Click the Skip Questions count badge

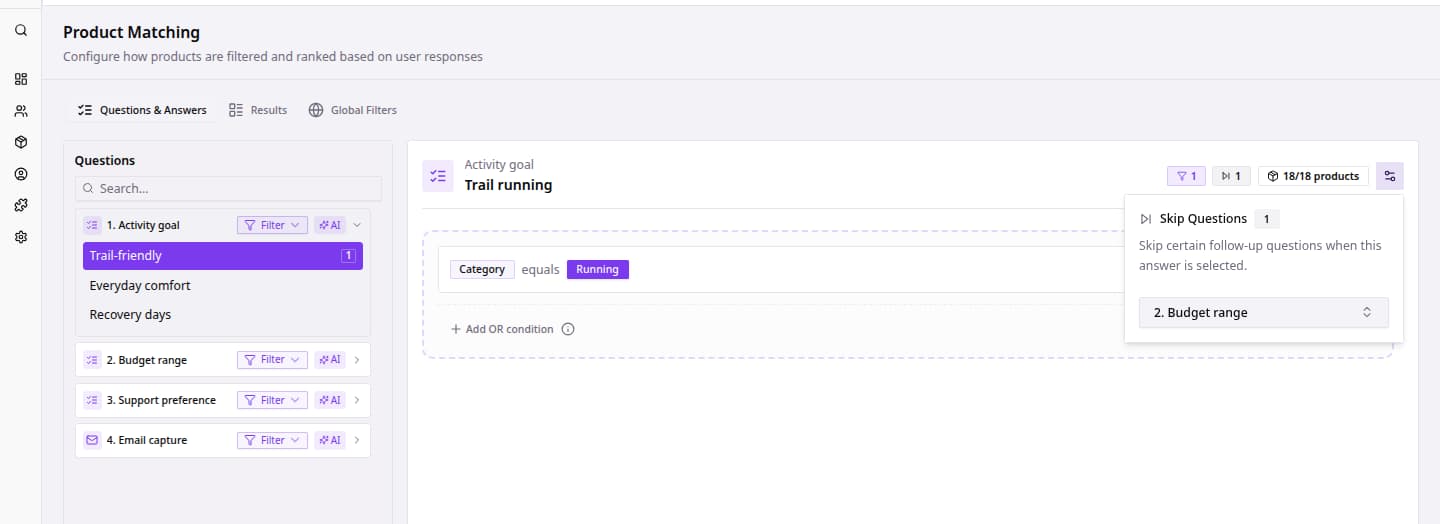(x=1266, y=219)
